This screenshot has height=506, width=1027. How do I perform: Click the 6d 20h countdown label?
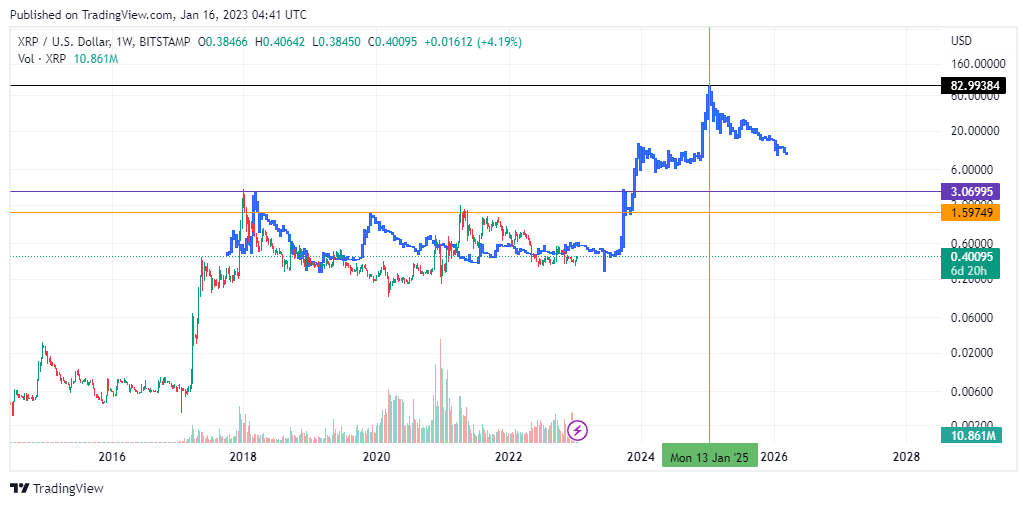pos(970,272)
